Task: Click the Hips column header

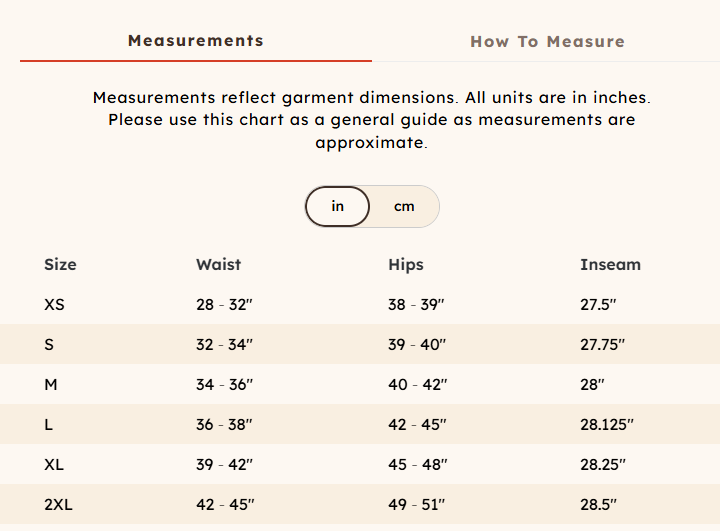Action: click(x=406, y=265)
